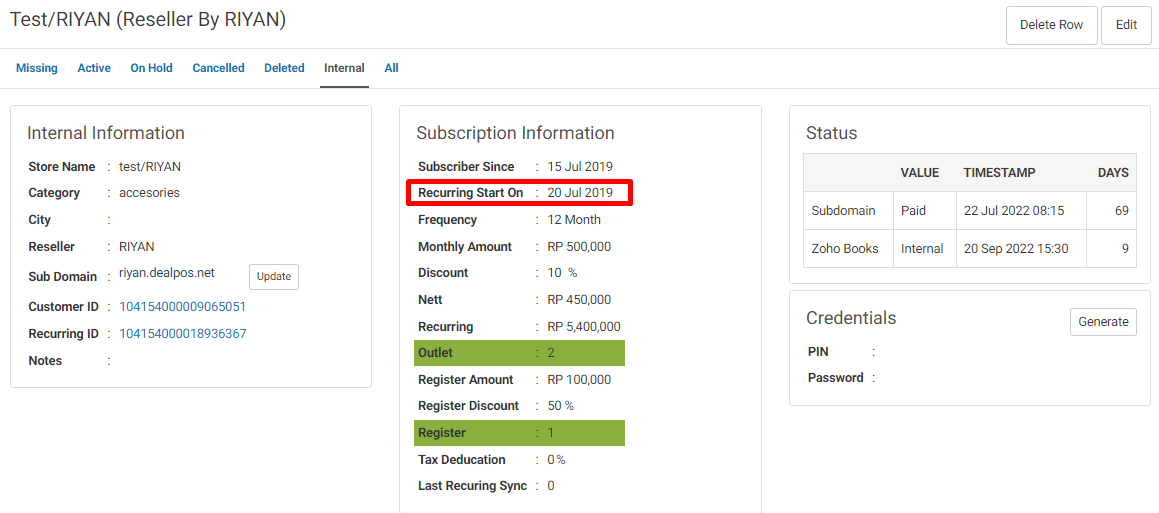Switch to the Active tab

pyautogui.click(x=94, y=68)
